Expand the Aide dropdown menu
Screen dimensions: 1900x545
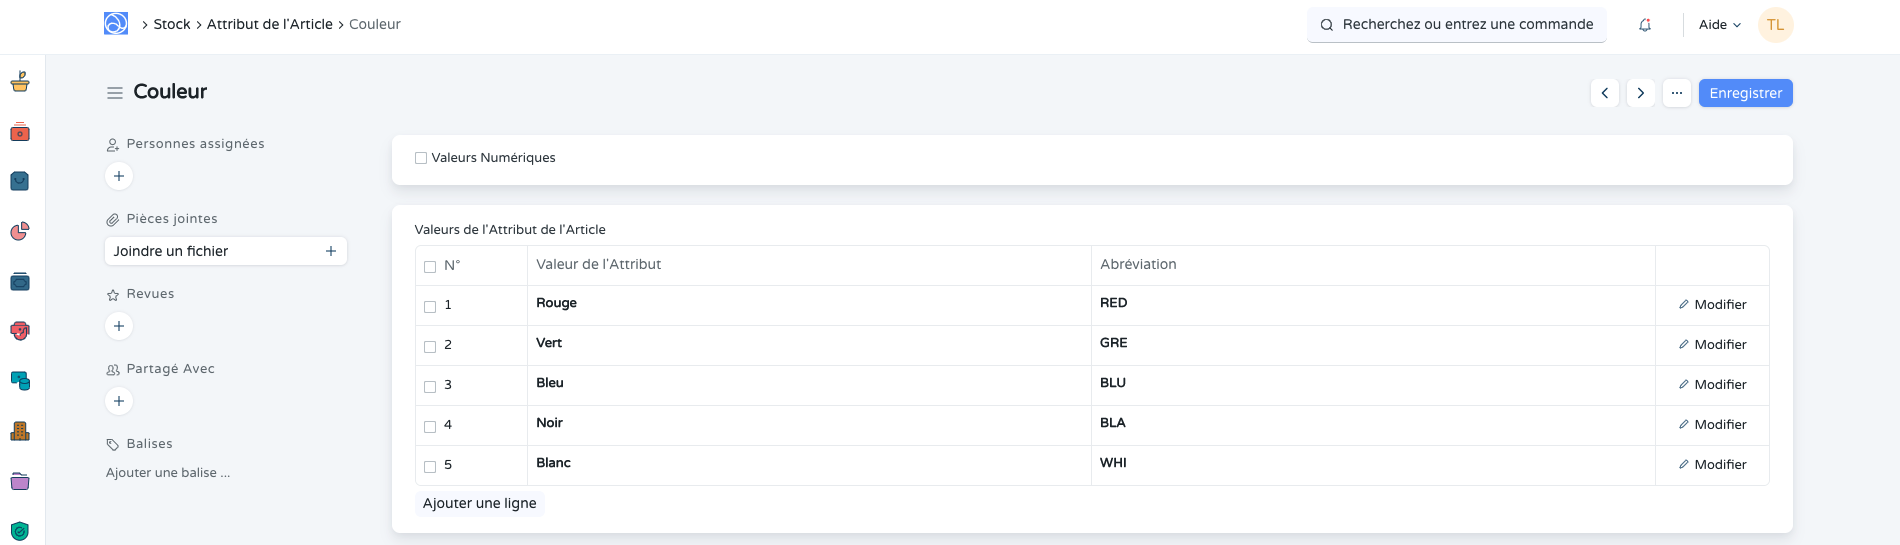tap(1720, 25)
